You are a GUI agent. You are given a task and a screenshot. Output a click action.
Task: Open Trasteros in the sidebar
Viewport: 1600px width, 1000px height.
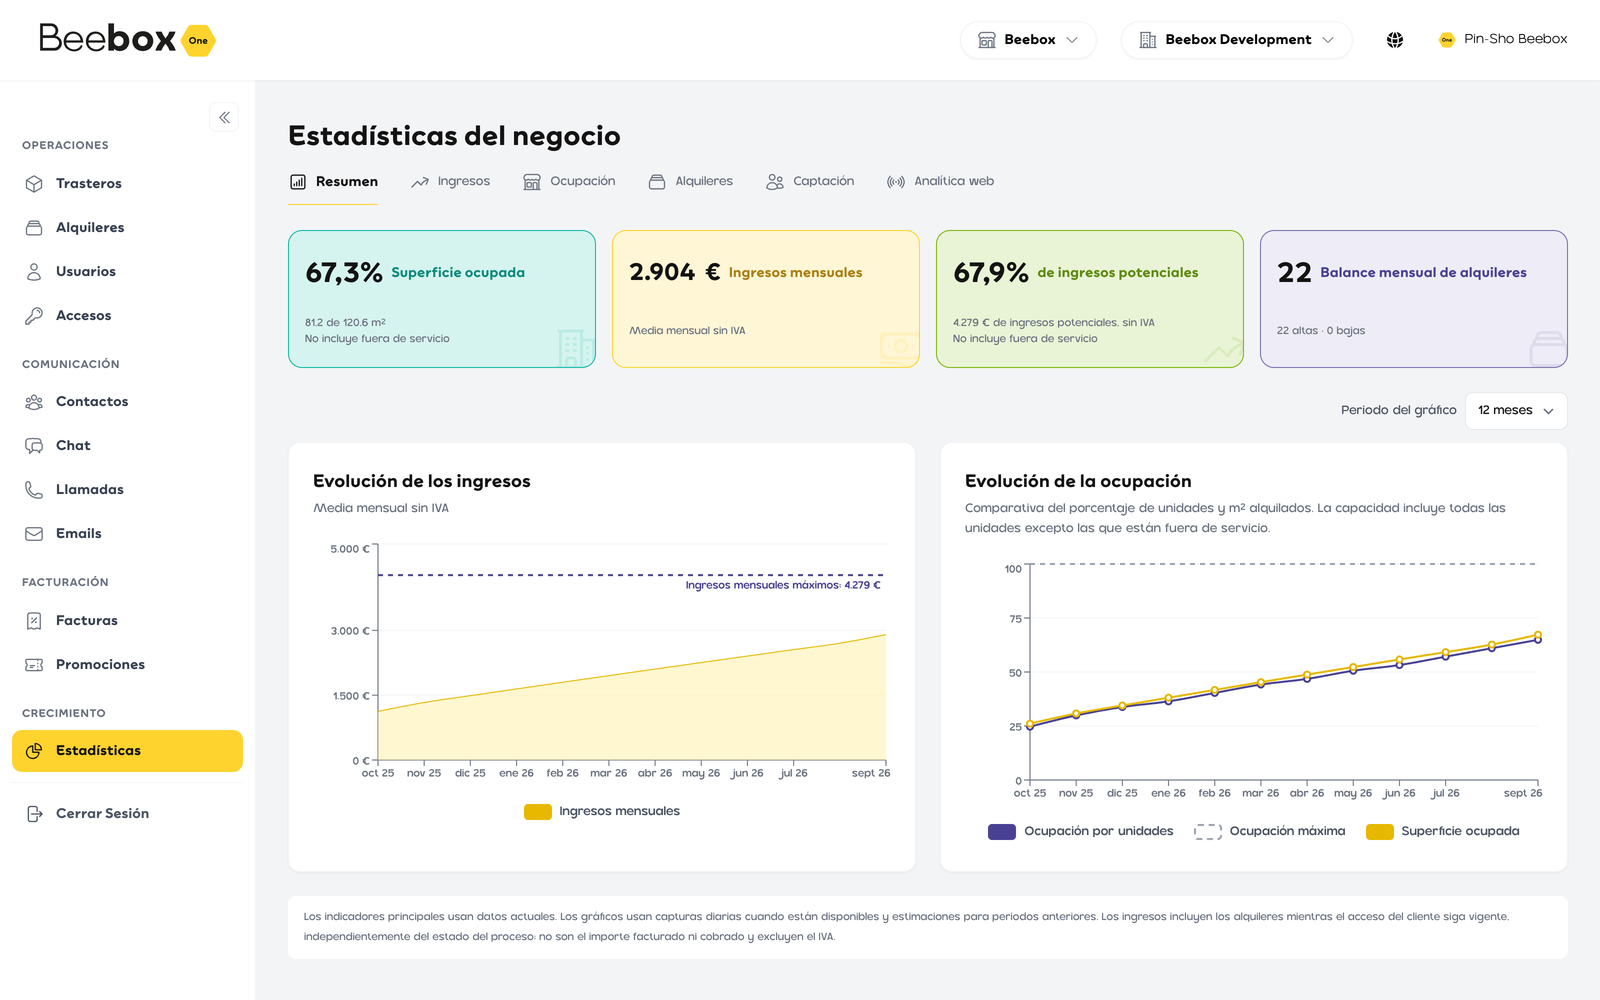coord(127,184)
